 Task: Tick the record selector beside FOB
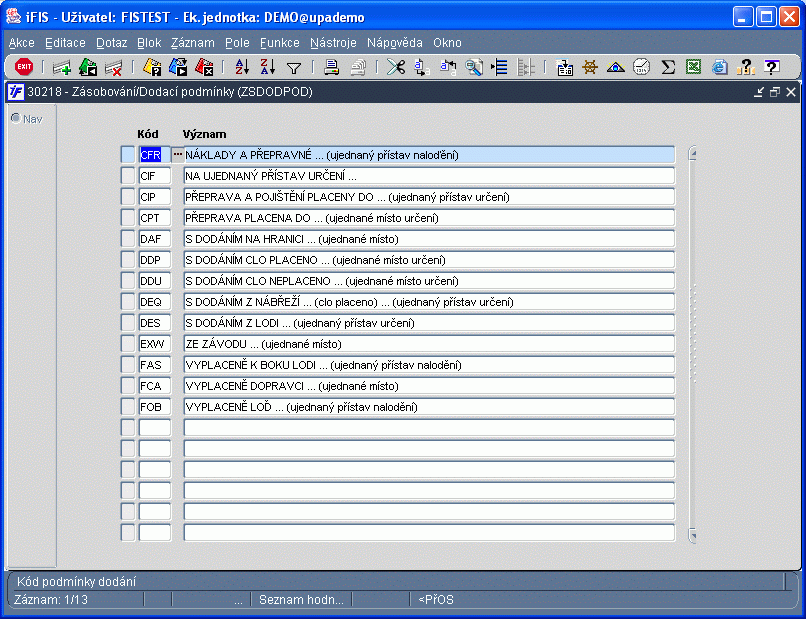[x=127, y=407]
